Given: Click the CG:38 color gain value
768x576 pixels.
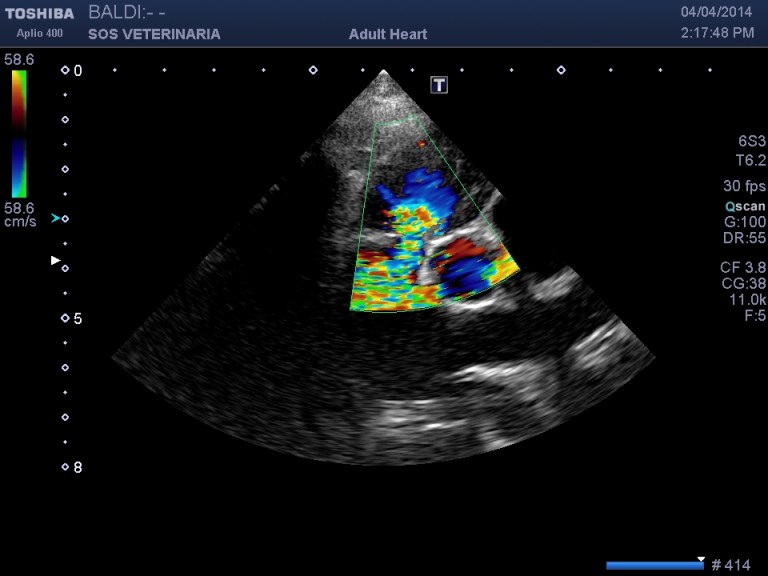Looking at the screenshot, I should click(x=744, y=284).
